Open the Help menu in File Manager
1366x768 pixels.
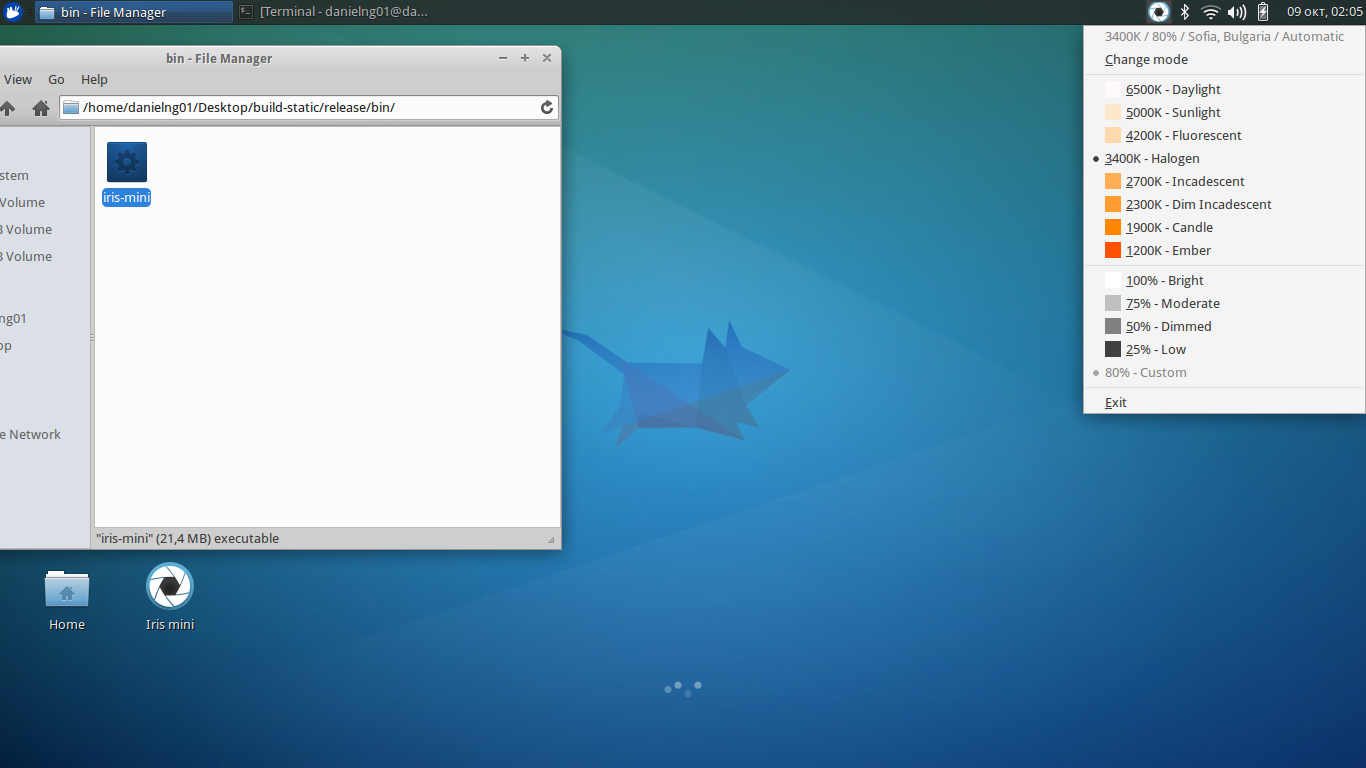point(94,79)
